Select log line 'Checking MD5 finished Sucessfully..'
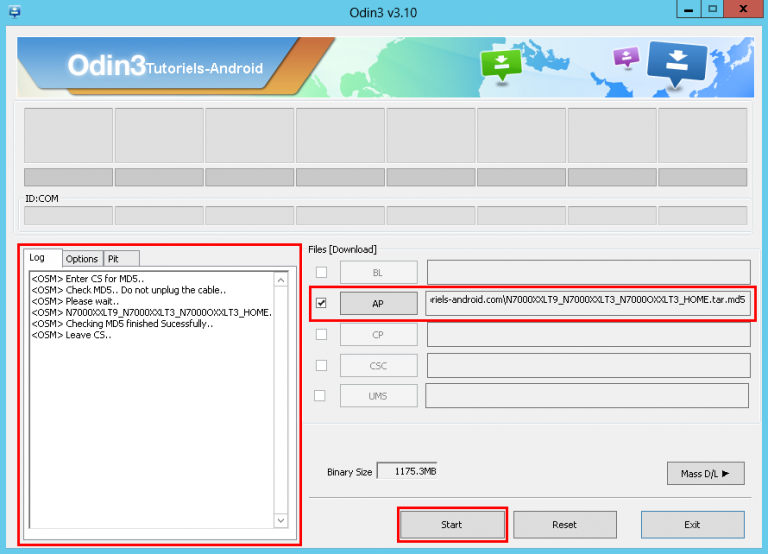 122,323
